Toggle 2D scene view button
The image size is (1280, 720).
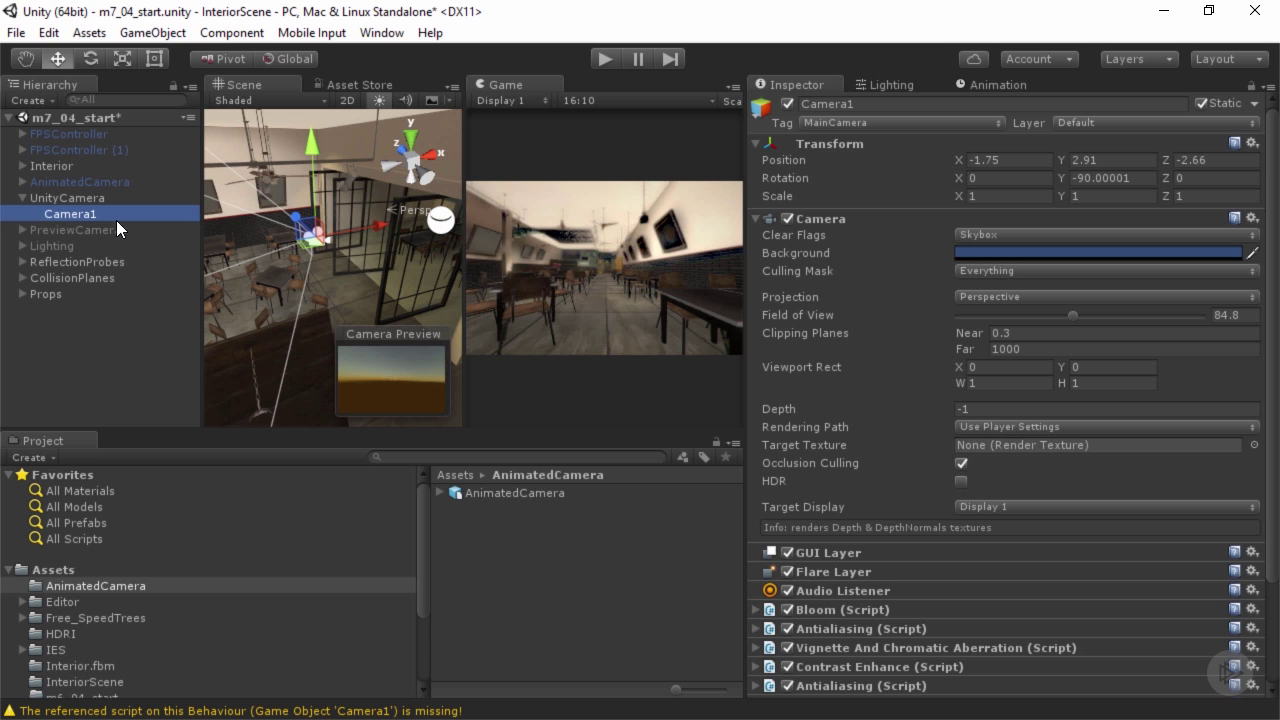(x=348, y=101)
